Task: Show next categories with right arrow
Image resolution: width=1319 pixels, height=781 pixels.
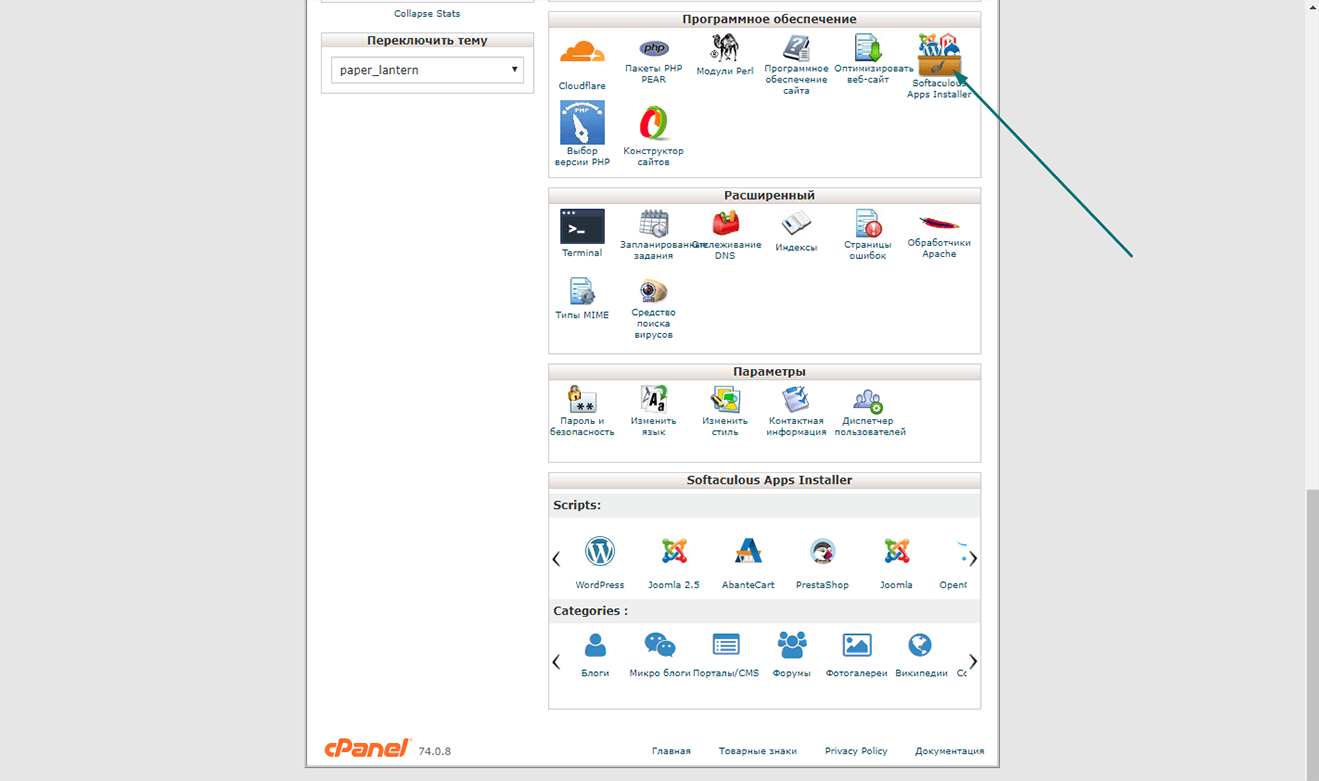Action: (973, 661)
